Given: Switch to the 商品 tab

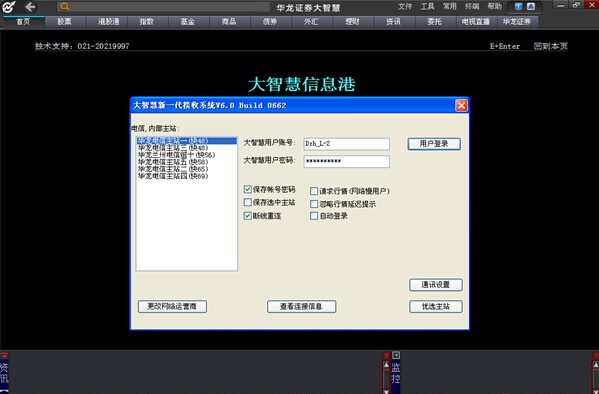Looking at the screenshot, I should click(229, 22).
